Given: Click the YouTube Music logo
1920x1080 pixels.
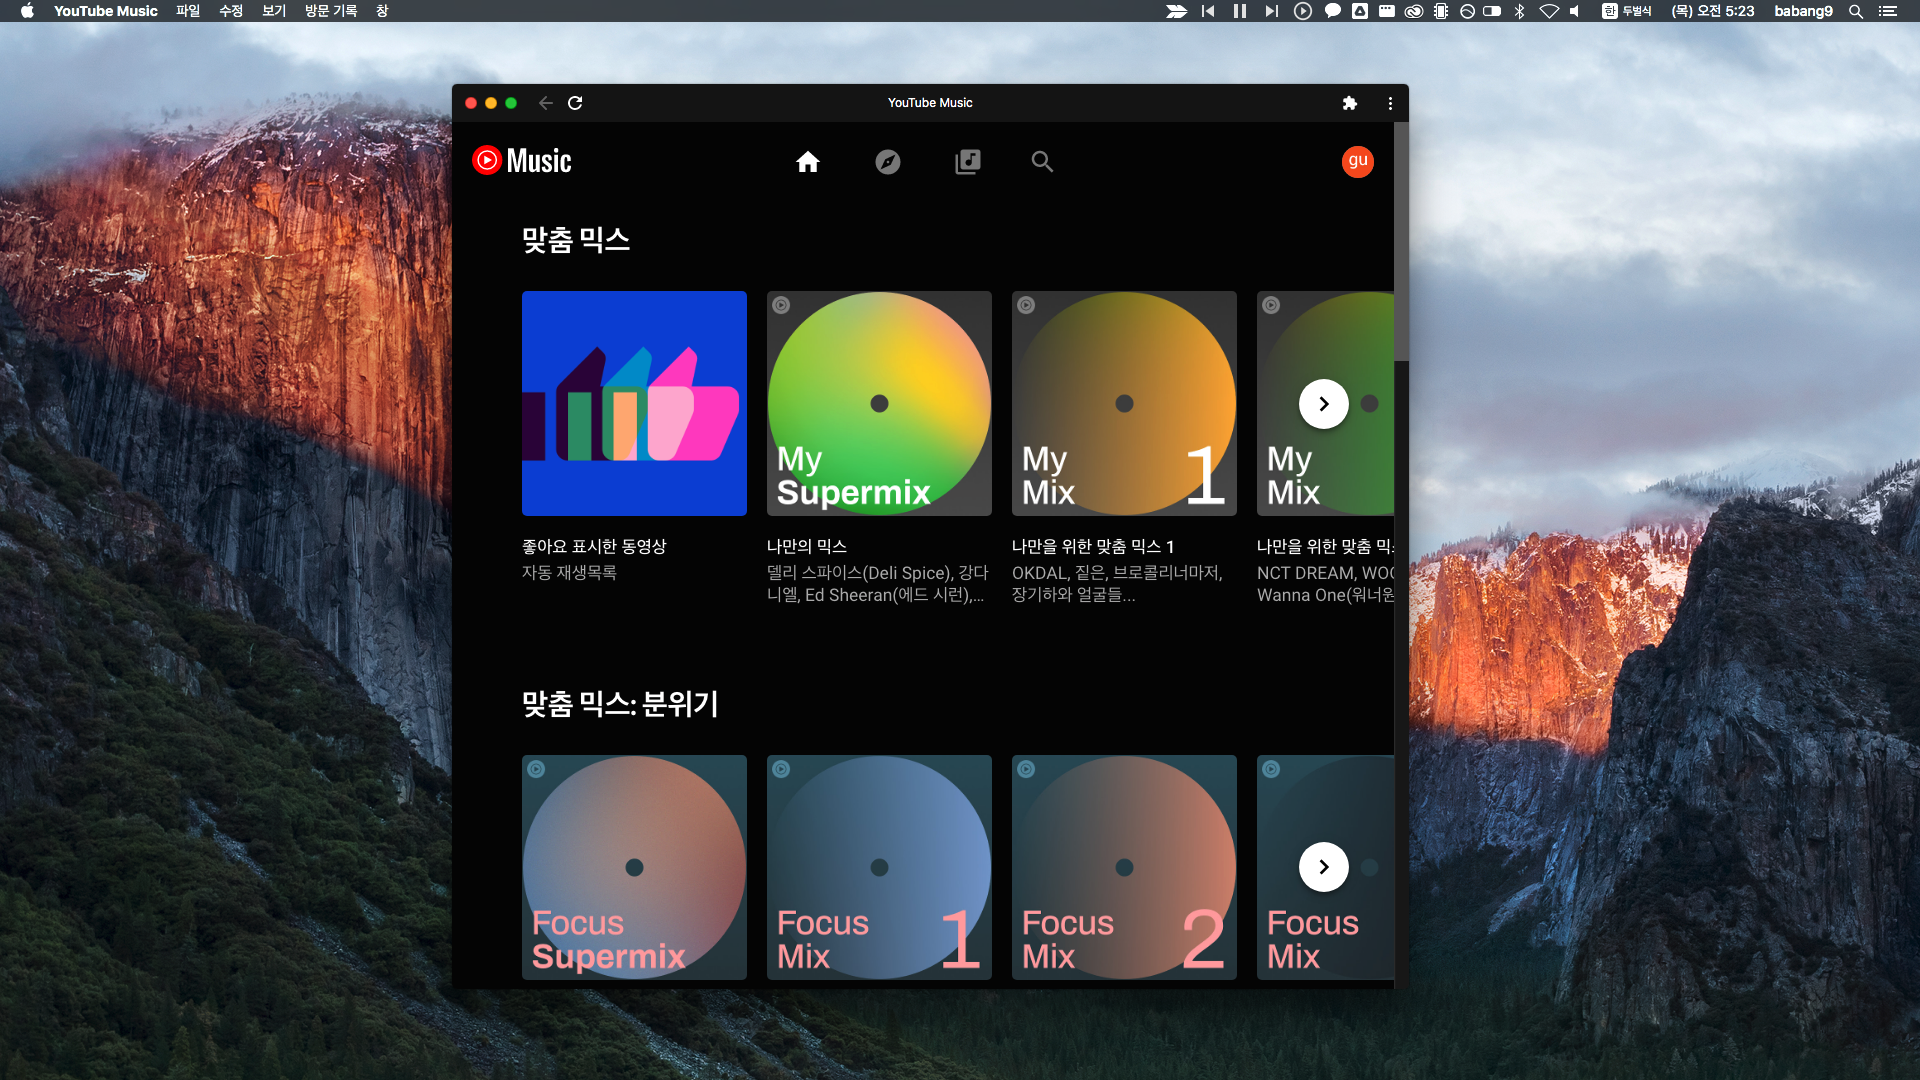Looking at the screenshot, I should [522, 161].
